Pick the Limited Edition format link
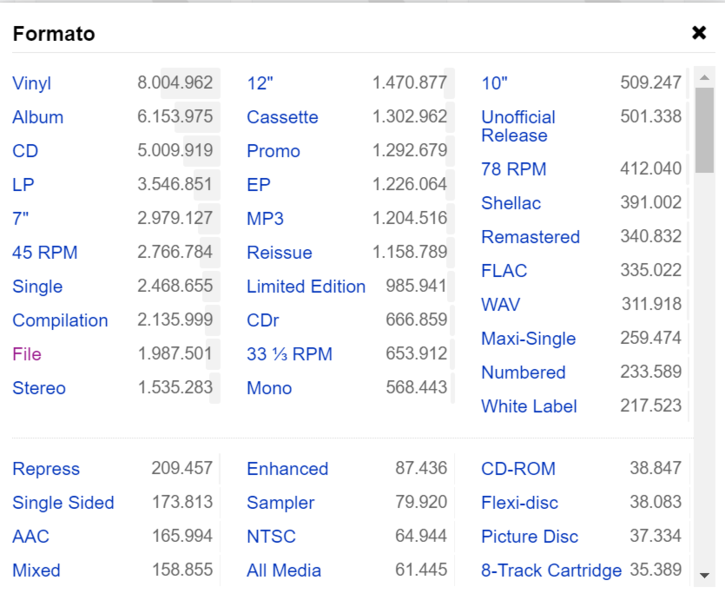This screenshot has width=725, height=600. 306,286
